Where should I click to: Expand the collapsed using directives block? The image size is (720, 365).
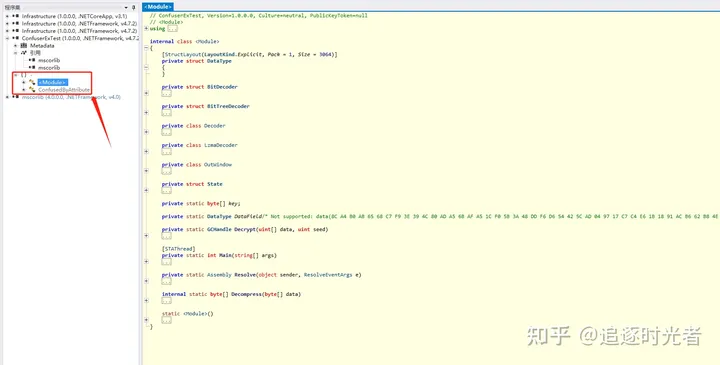tap(172, 28)
